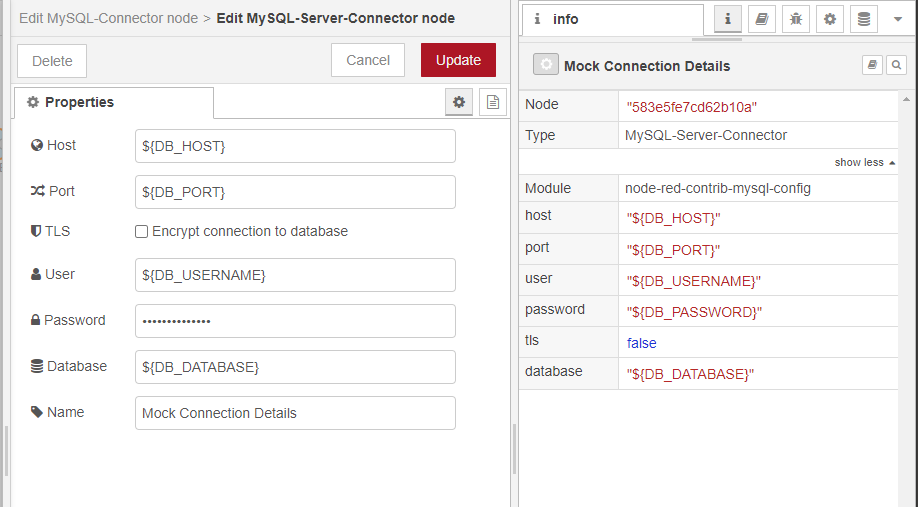
Task: Show Mock Connection Details node help
Action: pyautogui.click(x=872, y=65)
